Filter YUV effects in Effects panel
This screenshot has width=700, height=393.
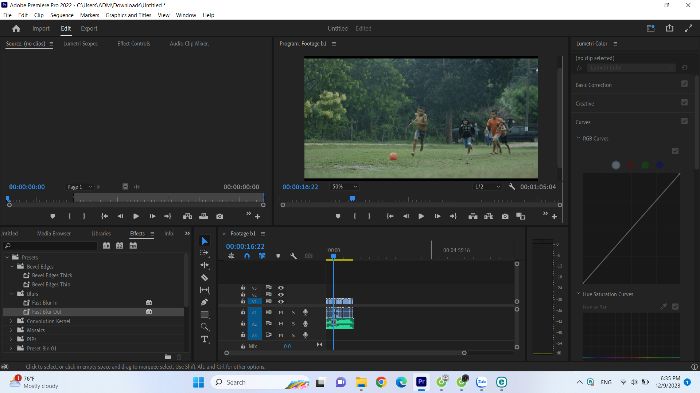point(133,246)
